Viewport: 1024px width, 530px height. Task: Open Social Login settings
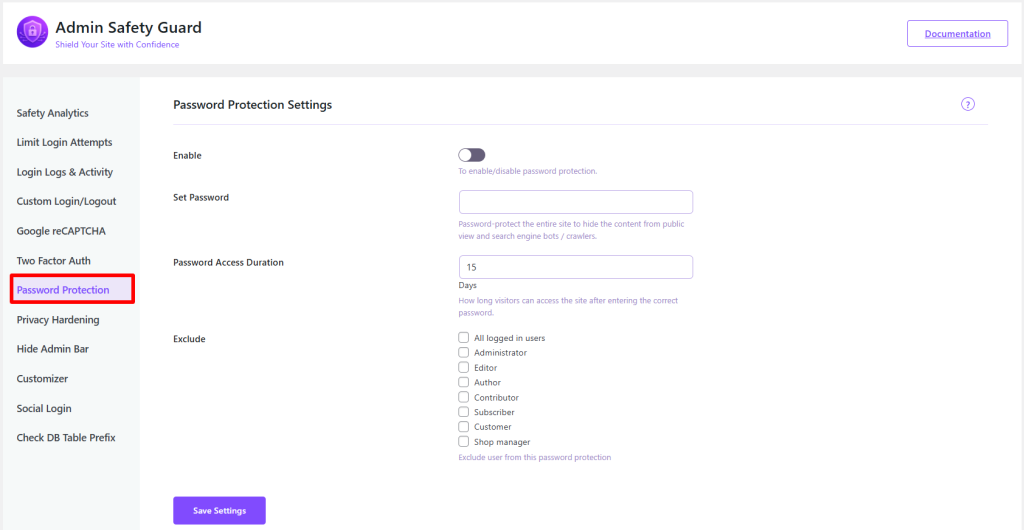44,409
